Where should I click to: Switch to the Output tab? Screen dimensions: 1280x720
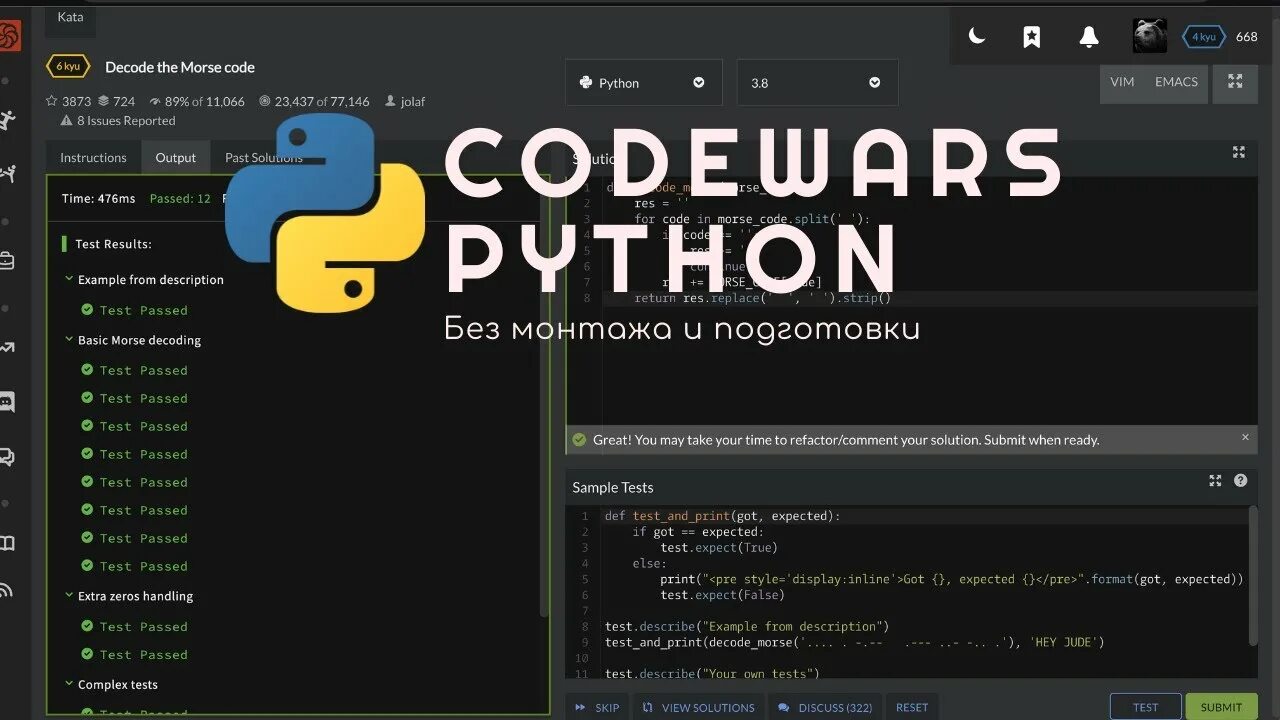(176, 157)
